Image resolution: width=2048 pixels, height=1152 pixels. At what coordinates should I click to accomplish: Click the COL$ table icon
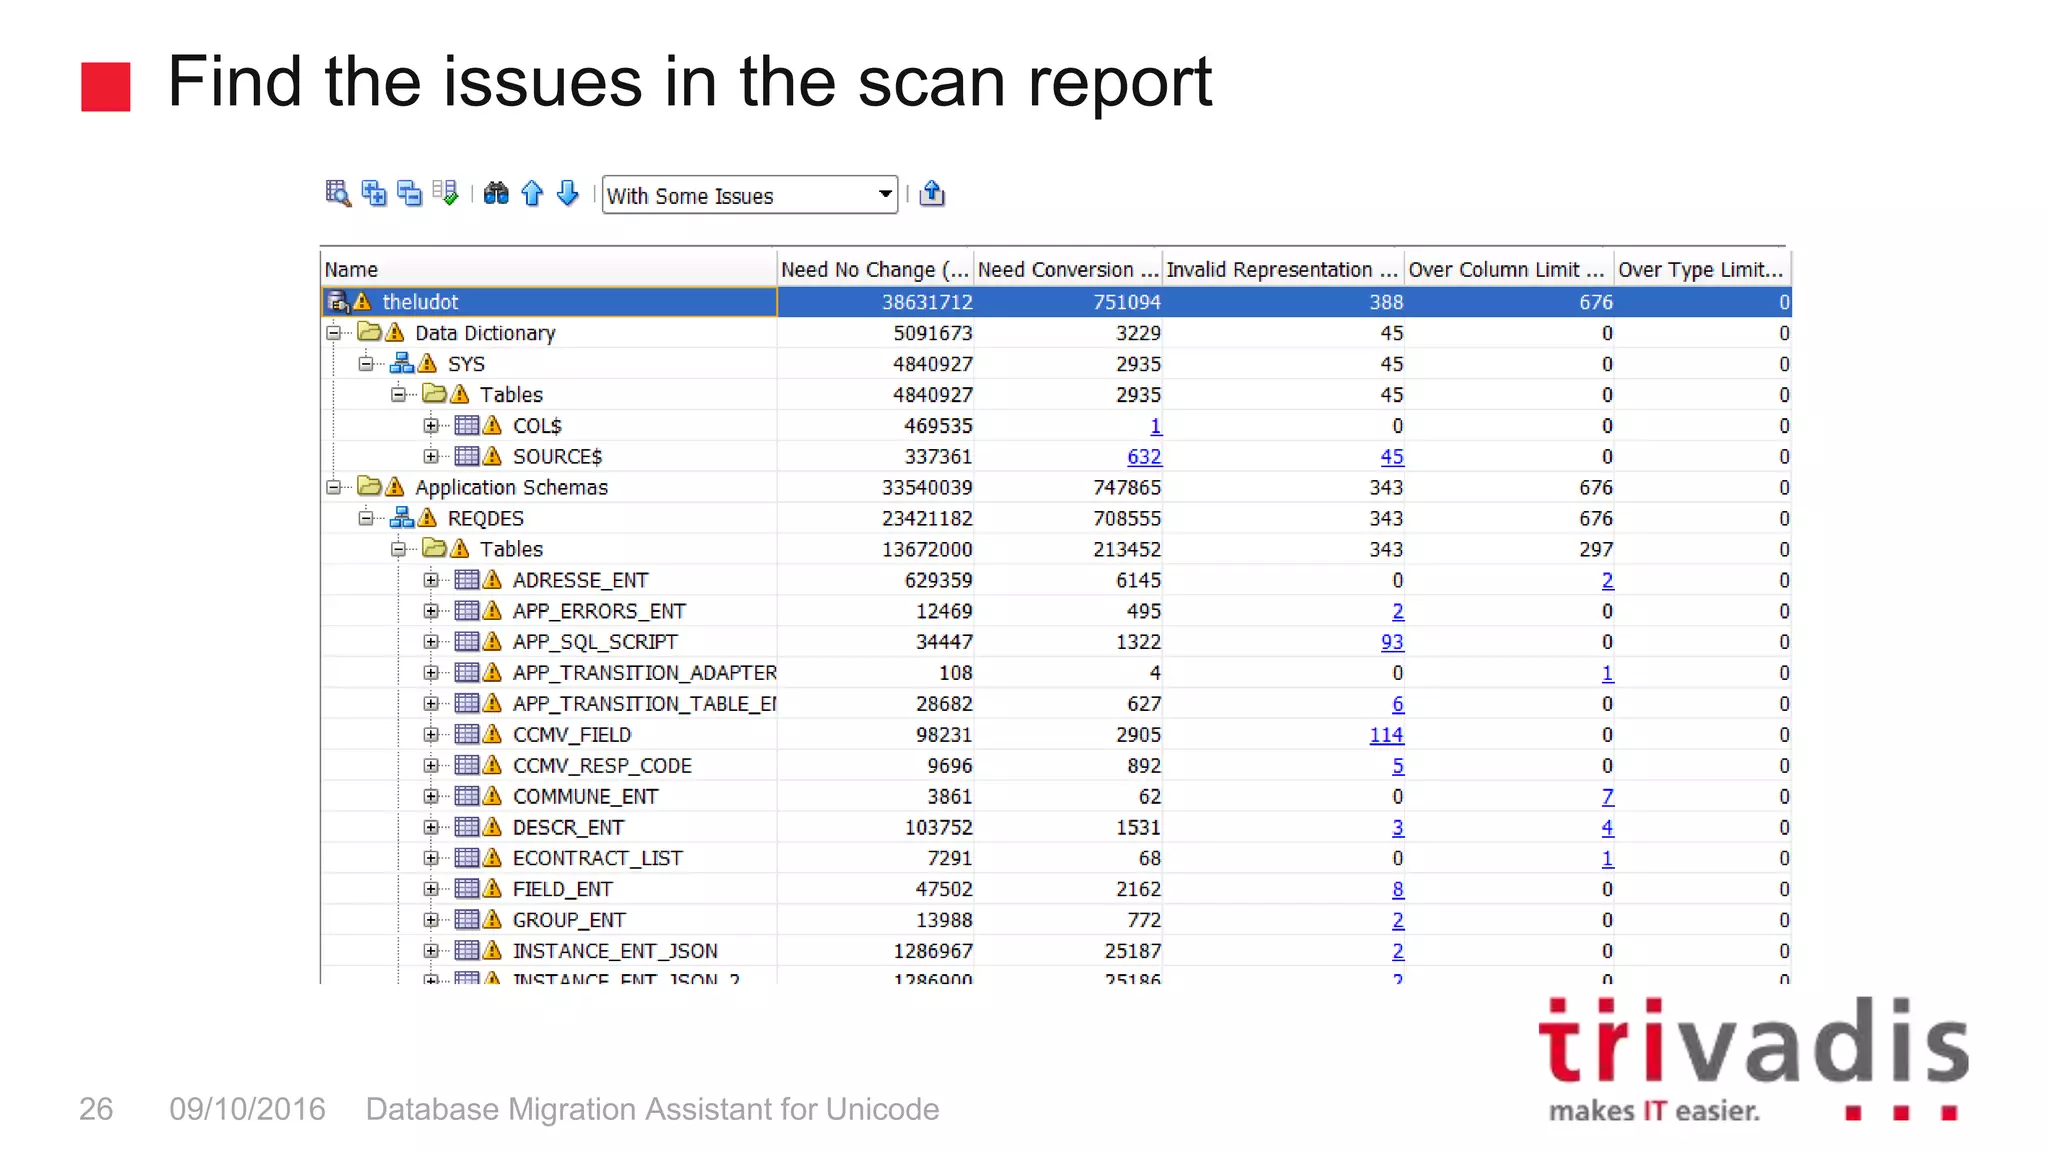(466, 425)
